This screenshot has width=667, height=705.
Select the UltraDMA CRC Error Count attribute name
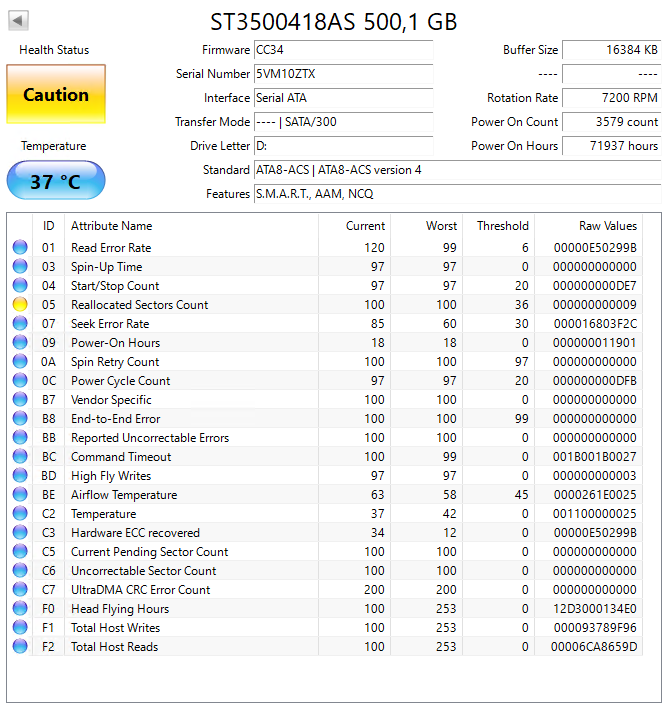coord(140,590)
